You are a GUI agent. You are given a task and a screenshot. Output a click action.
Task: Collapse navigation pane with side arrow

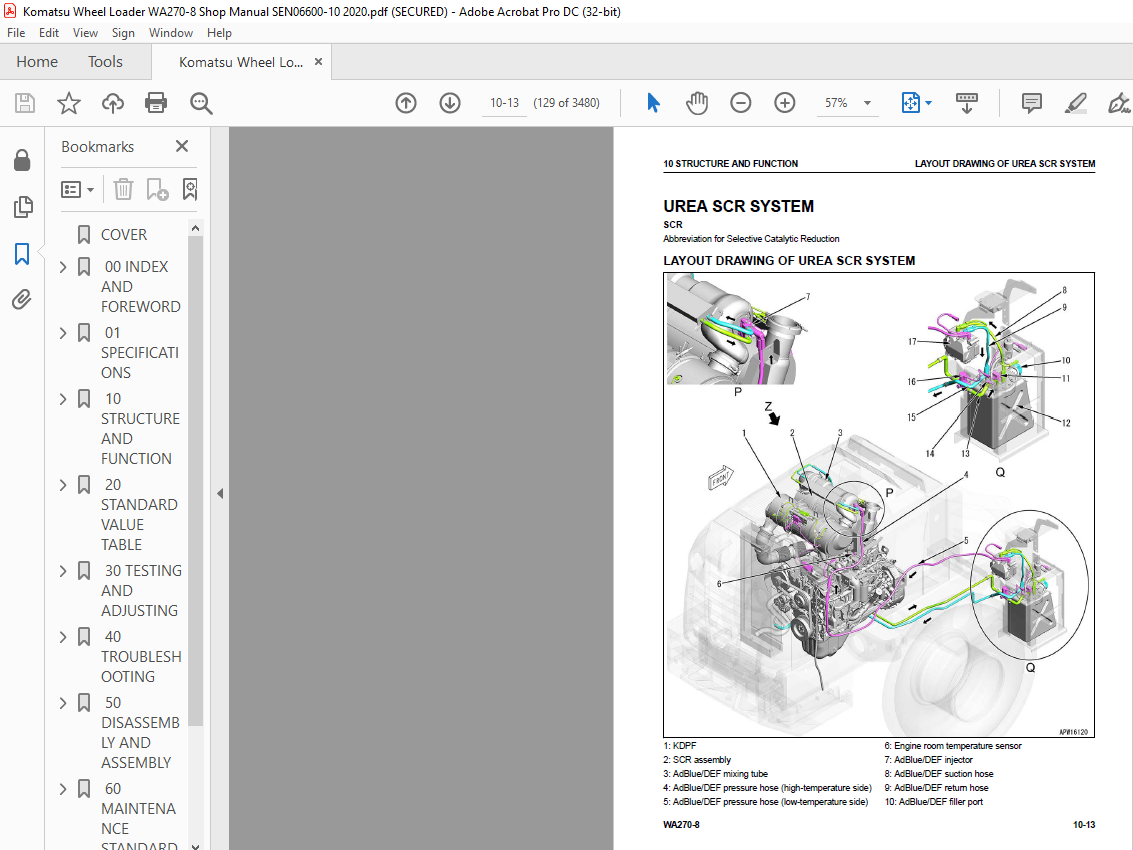pyautogui.click(x=220, y=494)
